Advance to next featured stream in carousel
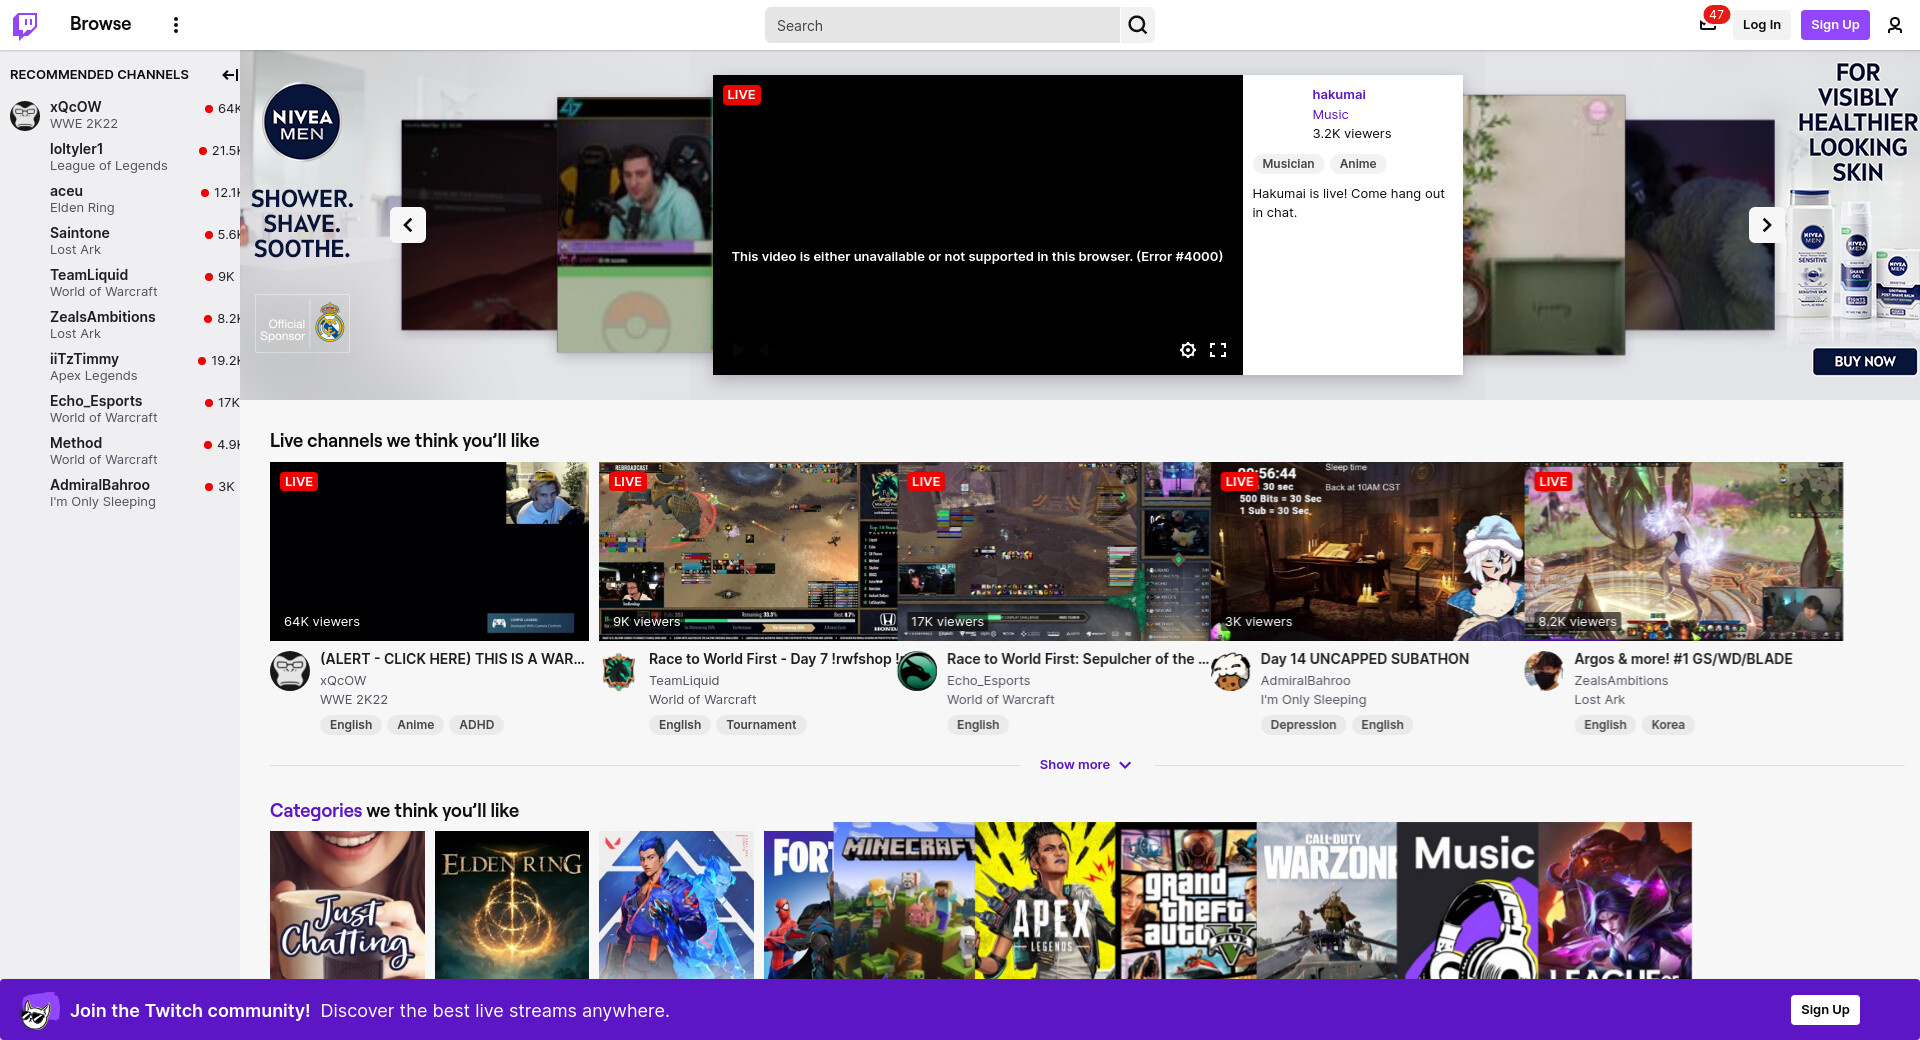The width and height of the screenshot is (1920, 1040). click(1766, 225)
